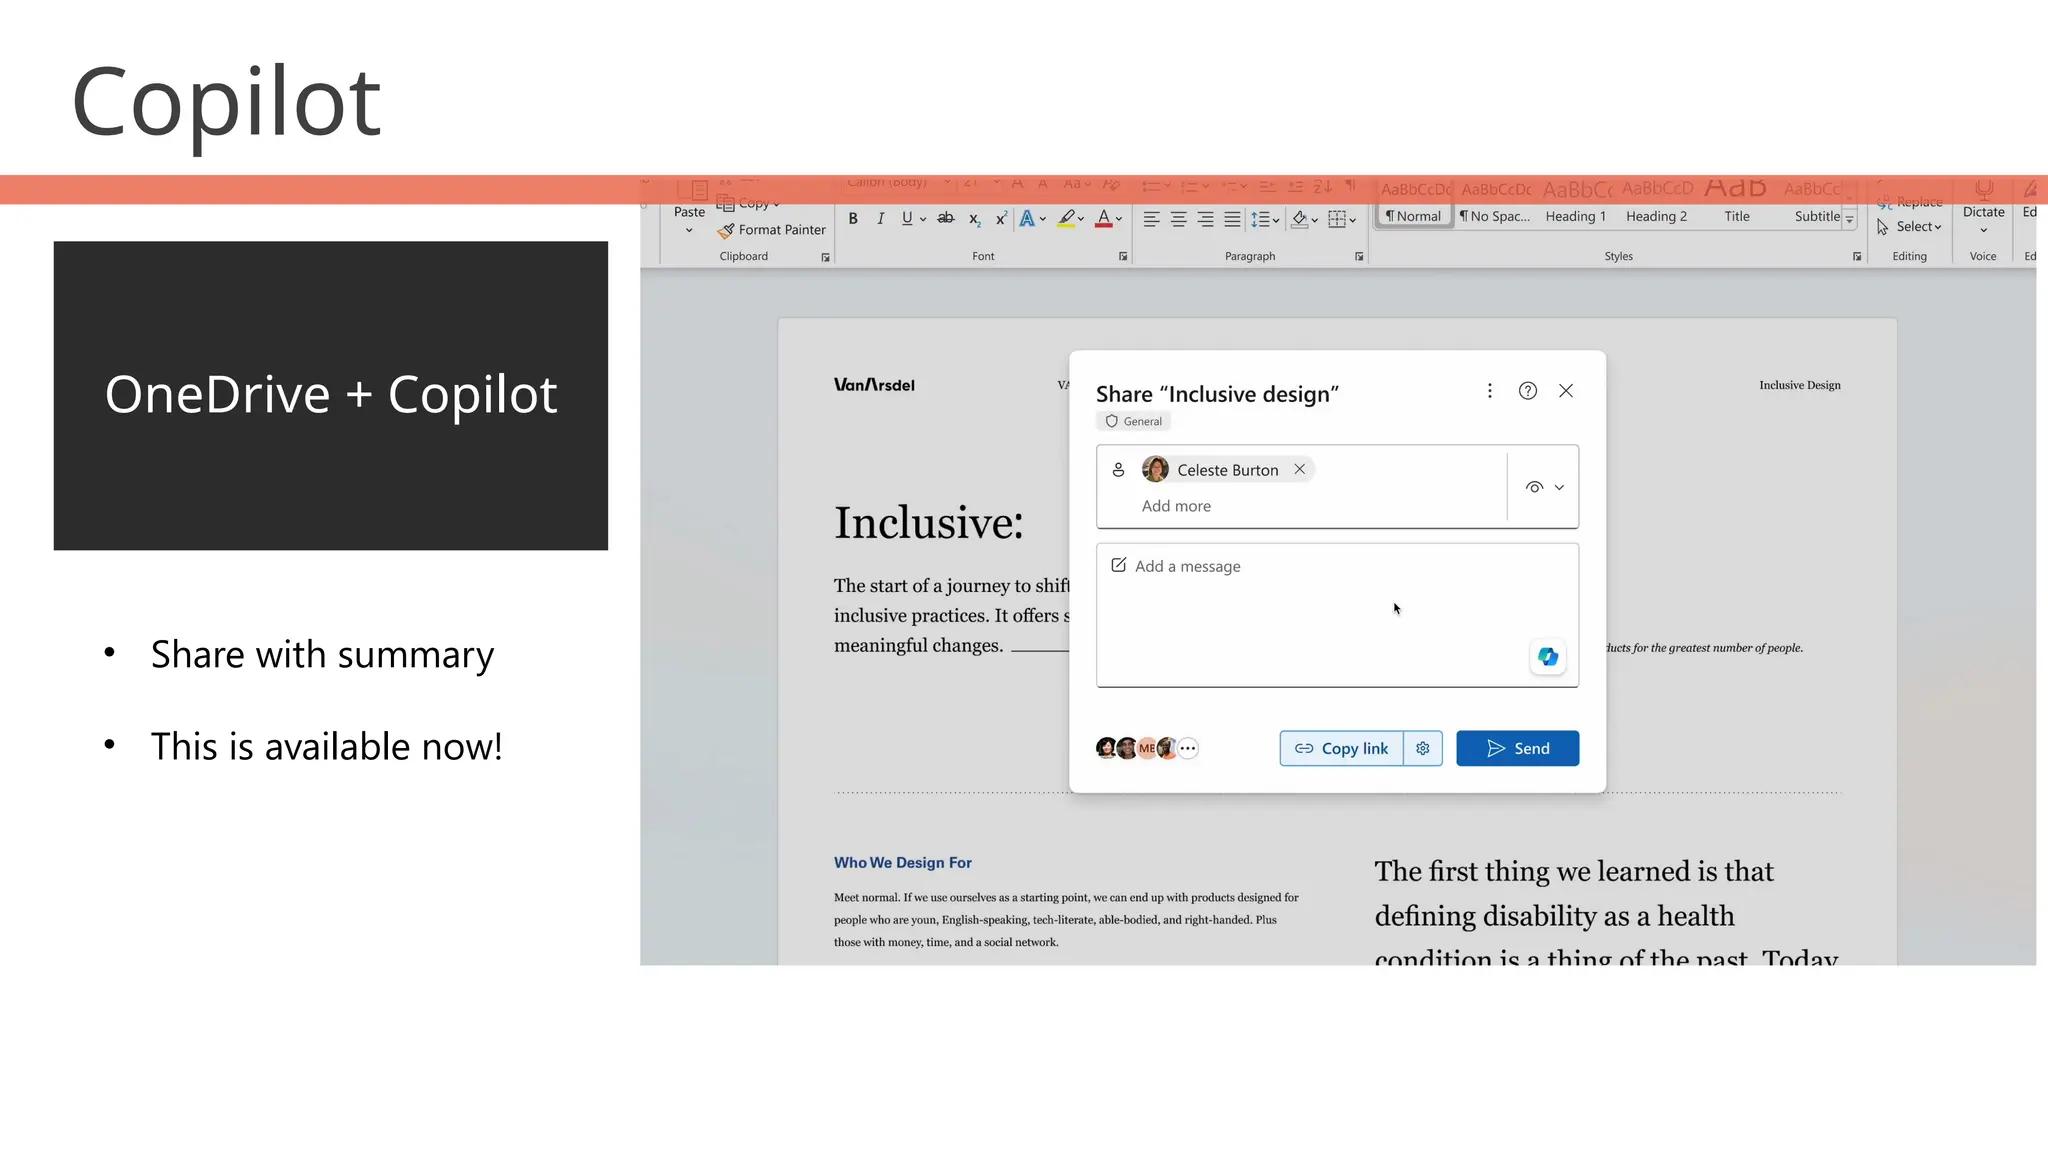2048x1152 pixels.
Task: Center align the paragraph
Action: point(1178,219)
